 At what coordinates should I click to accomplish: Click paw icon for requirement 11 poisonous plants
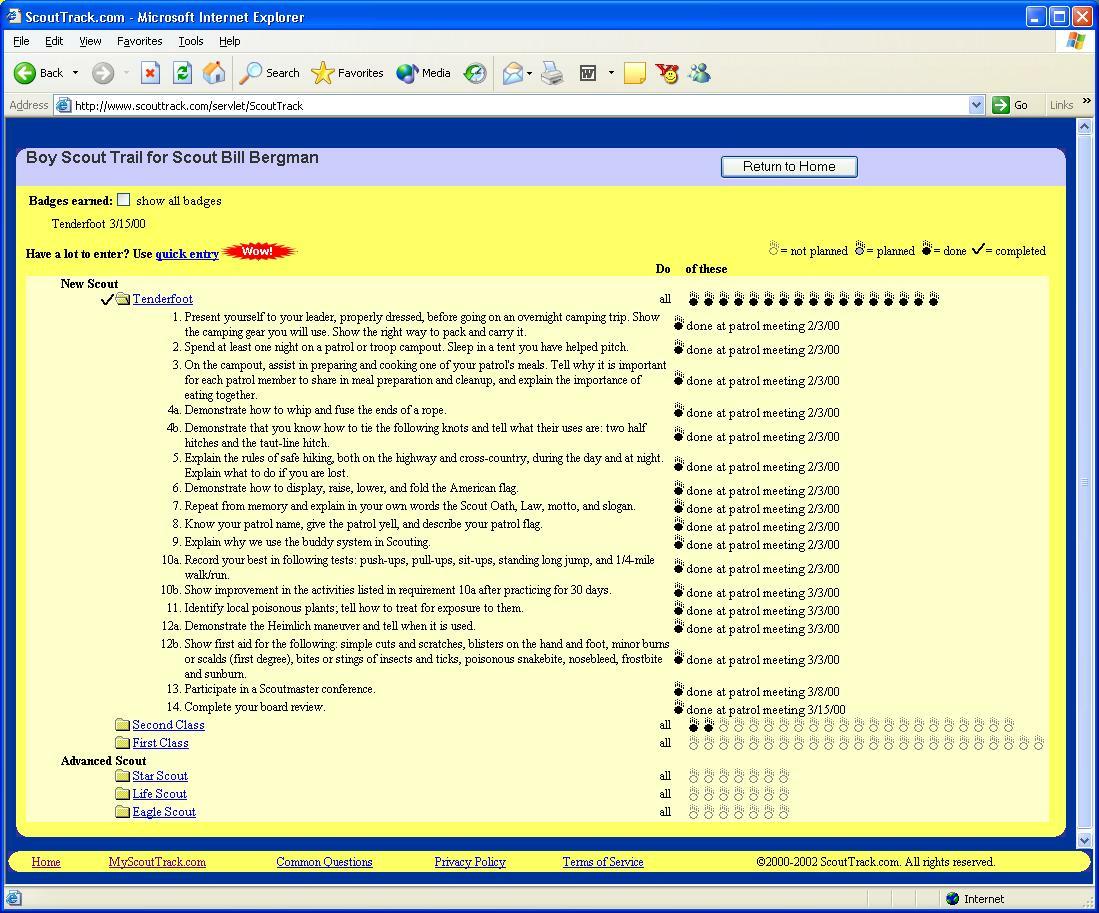(x=678, y=607)
